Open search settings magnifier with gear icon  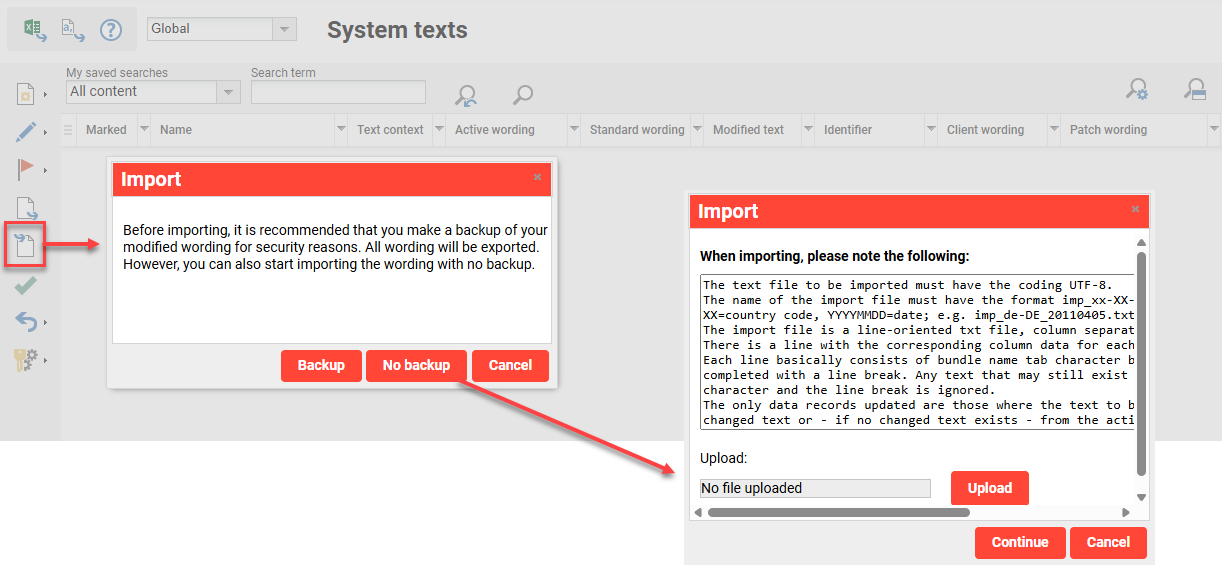(x=1137, y=89)
